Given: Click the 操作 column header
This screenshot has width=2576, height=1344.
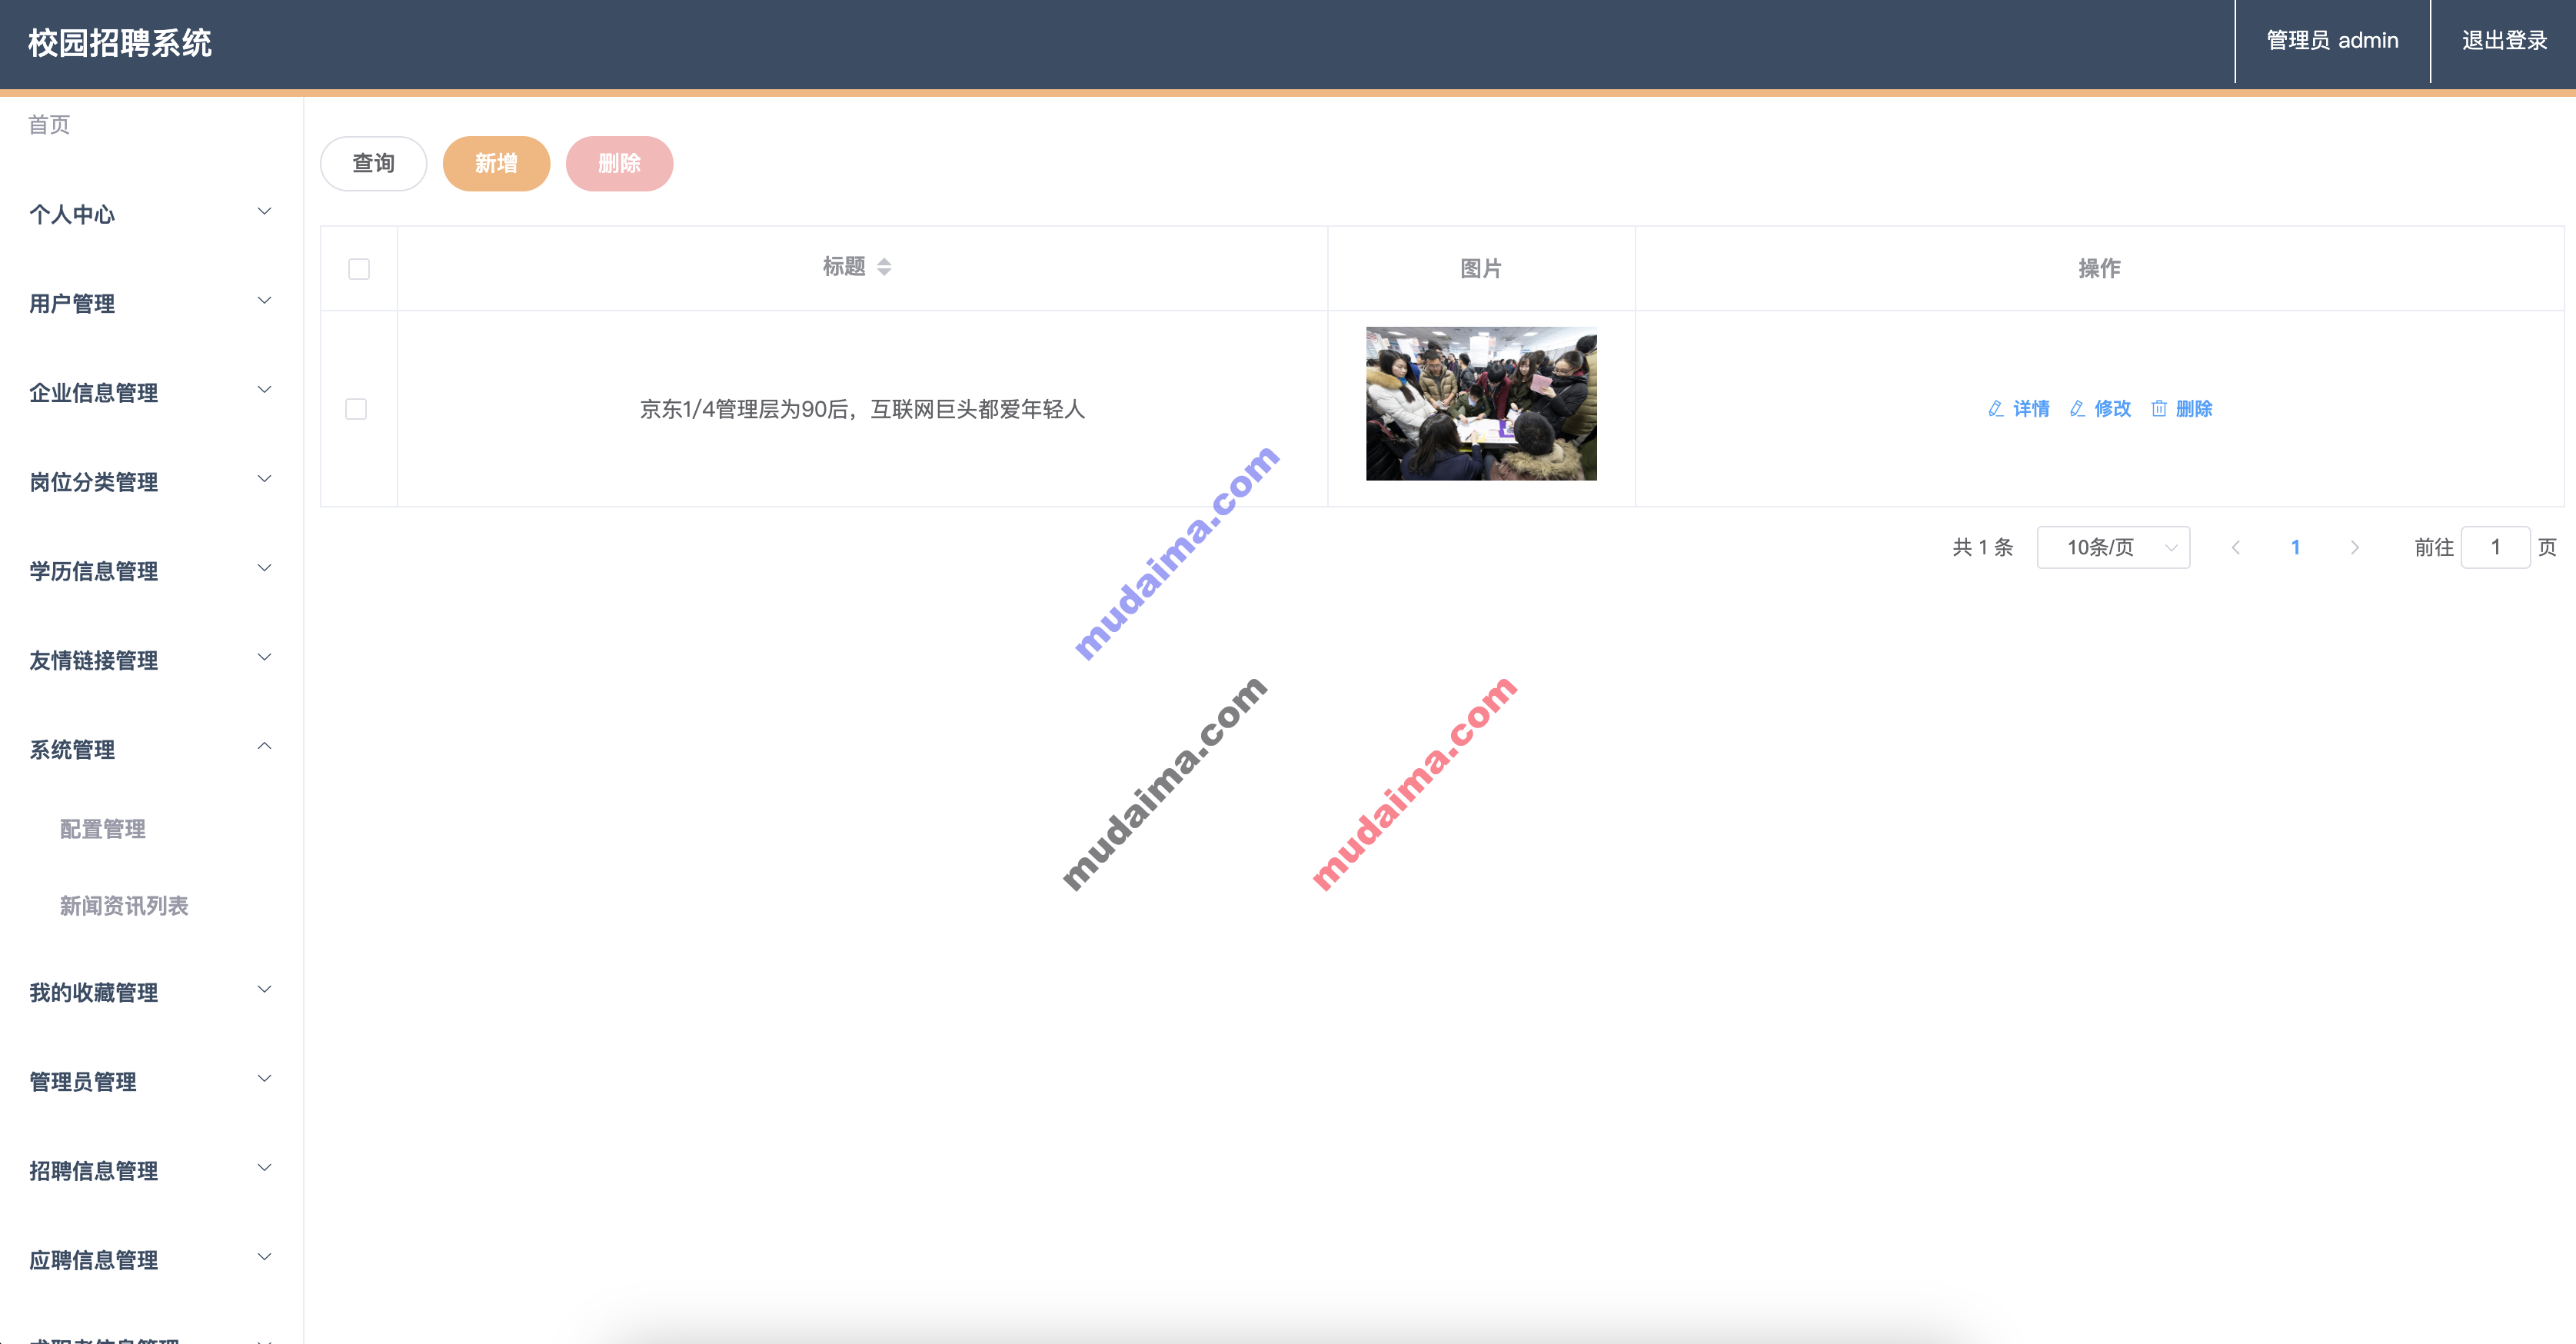Looking at the screenshot, I should coord(2099,269).
